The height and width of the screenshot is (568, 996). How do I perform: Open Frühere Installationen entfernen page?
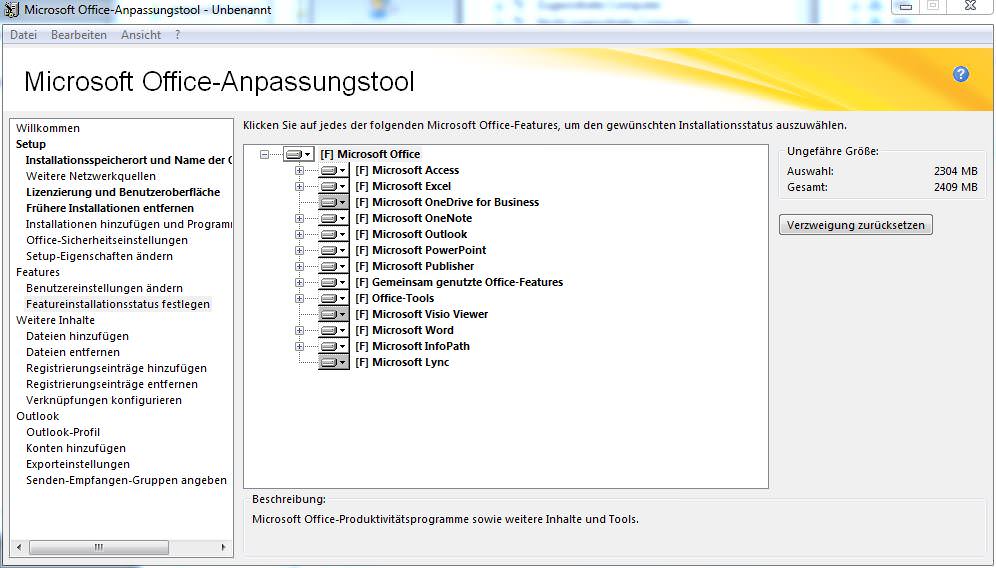pyautogui.click(x=110, y=208)
